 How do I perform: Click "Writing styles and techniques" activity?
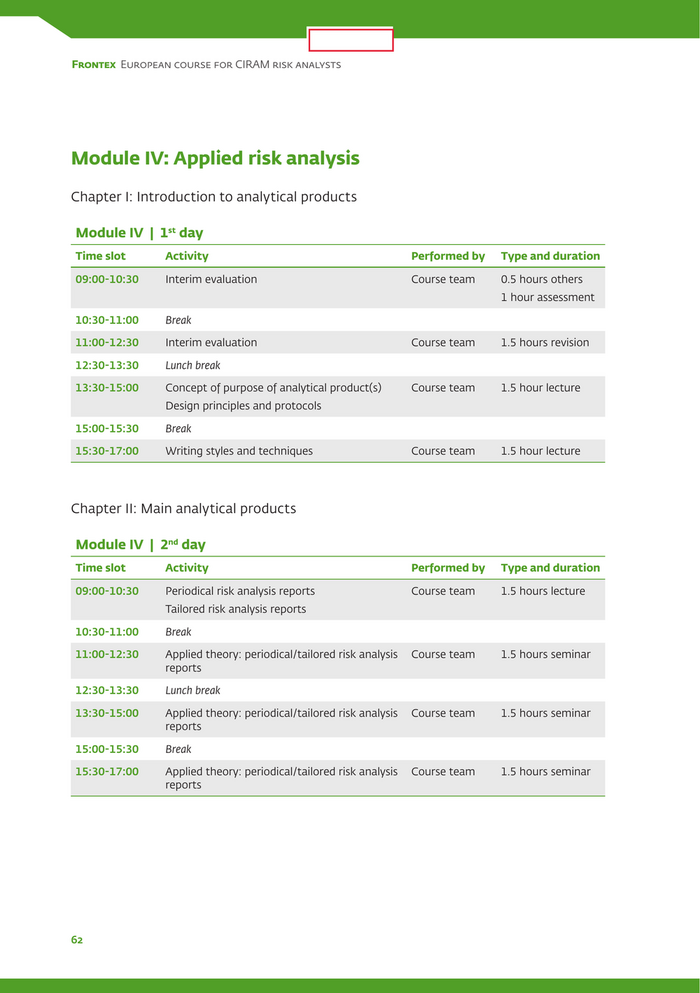[x=239, y=451]
